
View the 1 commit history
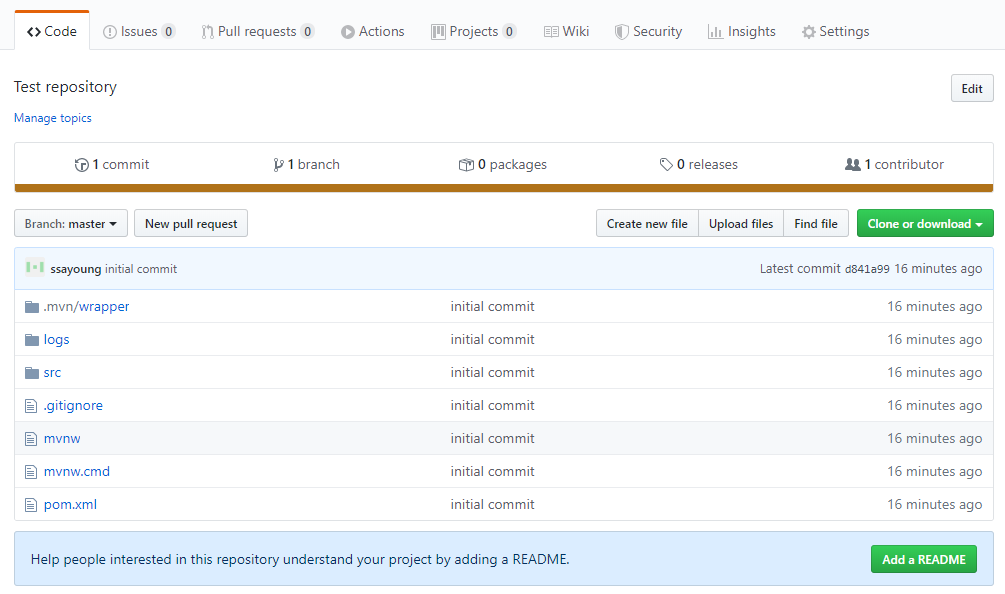pos(112,165)
